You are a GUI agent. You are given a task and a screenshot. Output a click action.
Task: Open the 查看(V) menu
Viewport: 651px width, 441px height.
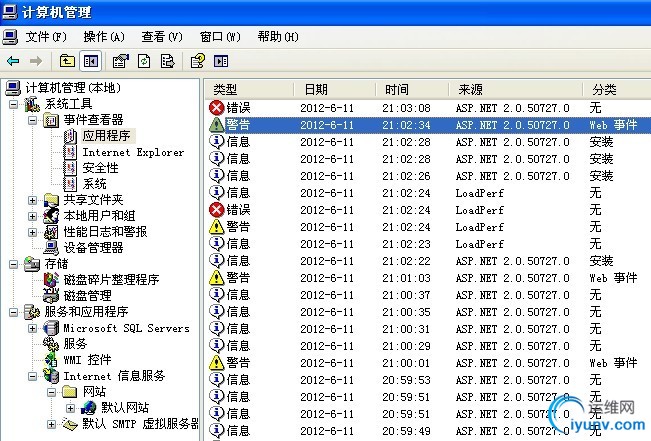(162, 37)
